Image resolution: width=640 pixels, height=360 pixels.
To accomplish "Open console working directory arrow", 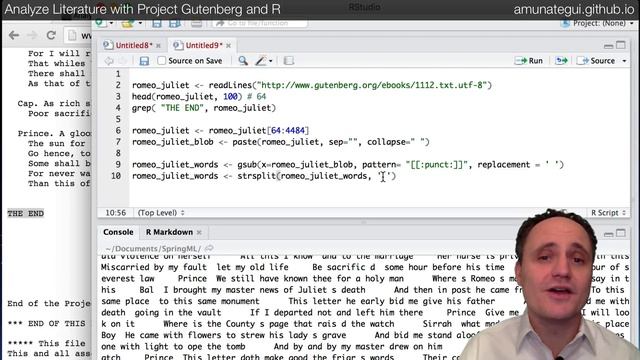I will 209,248.
